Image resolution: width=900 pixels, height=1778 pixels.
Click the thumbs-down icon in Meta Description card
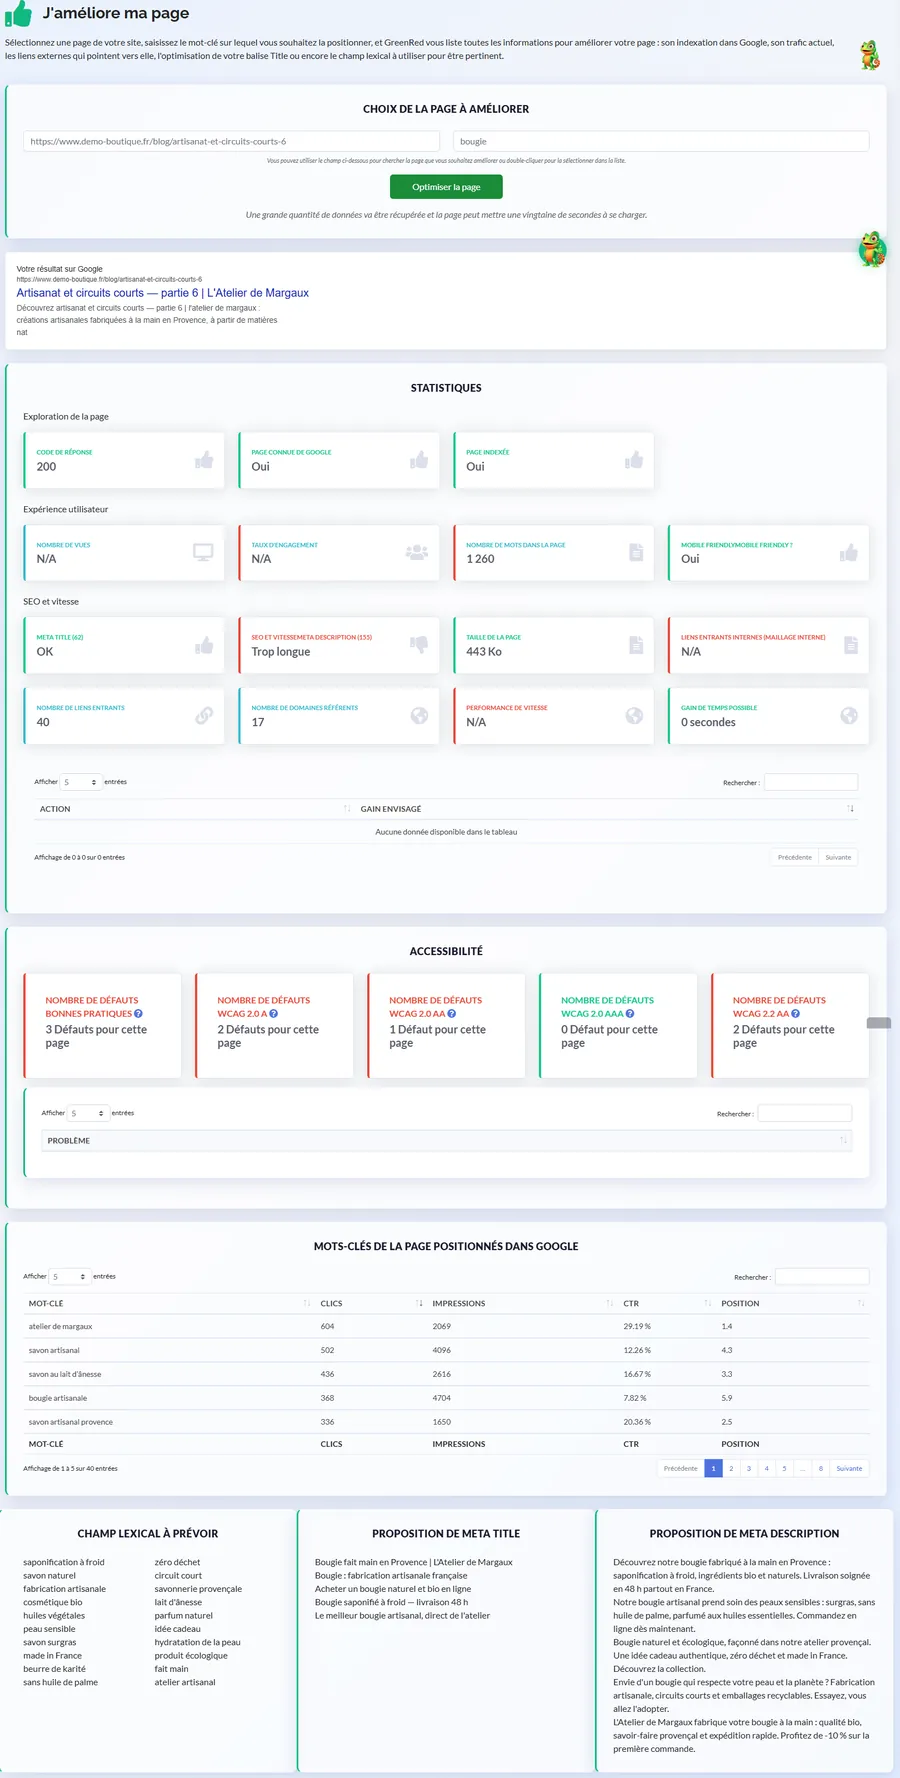(419, 645)
